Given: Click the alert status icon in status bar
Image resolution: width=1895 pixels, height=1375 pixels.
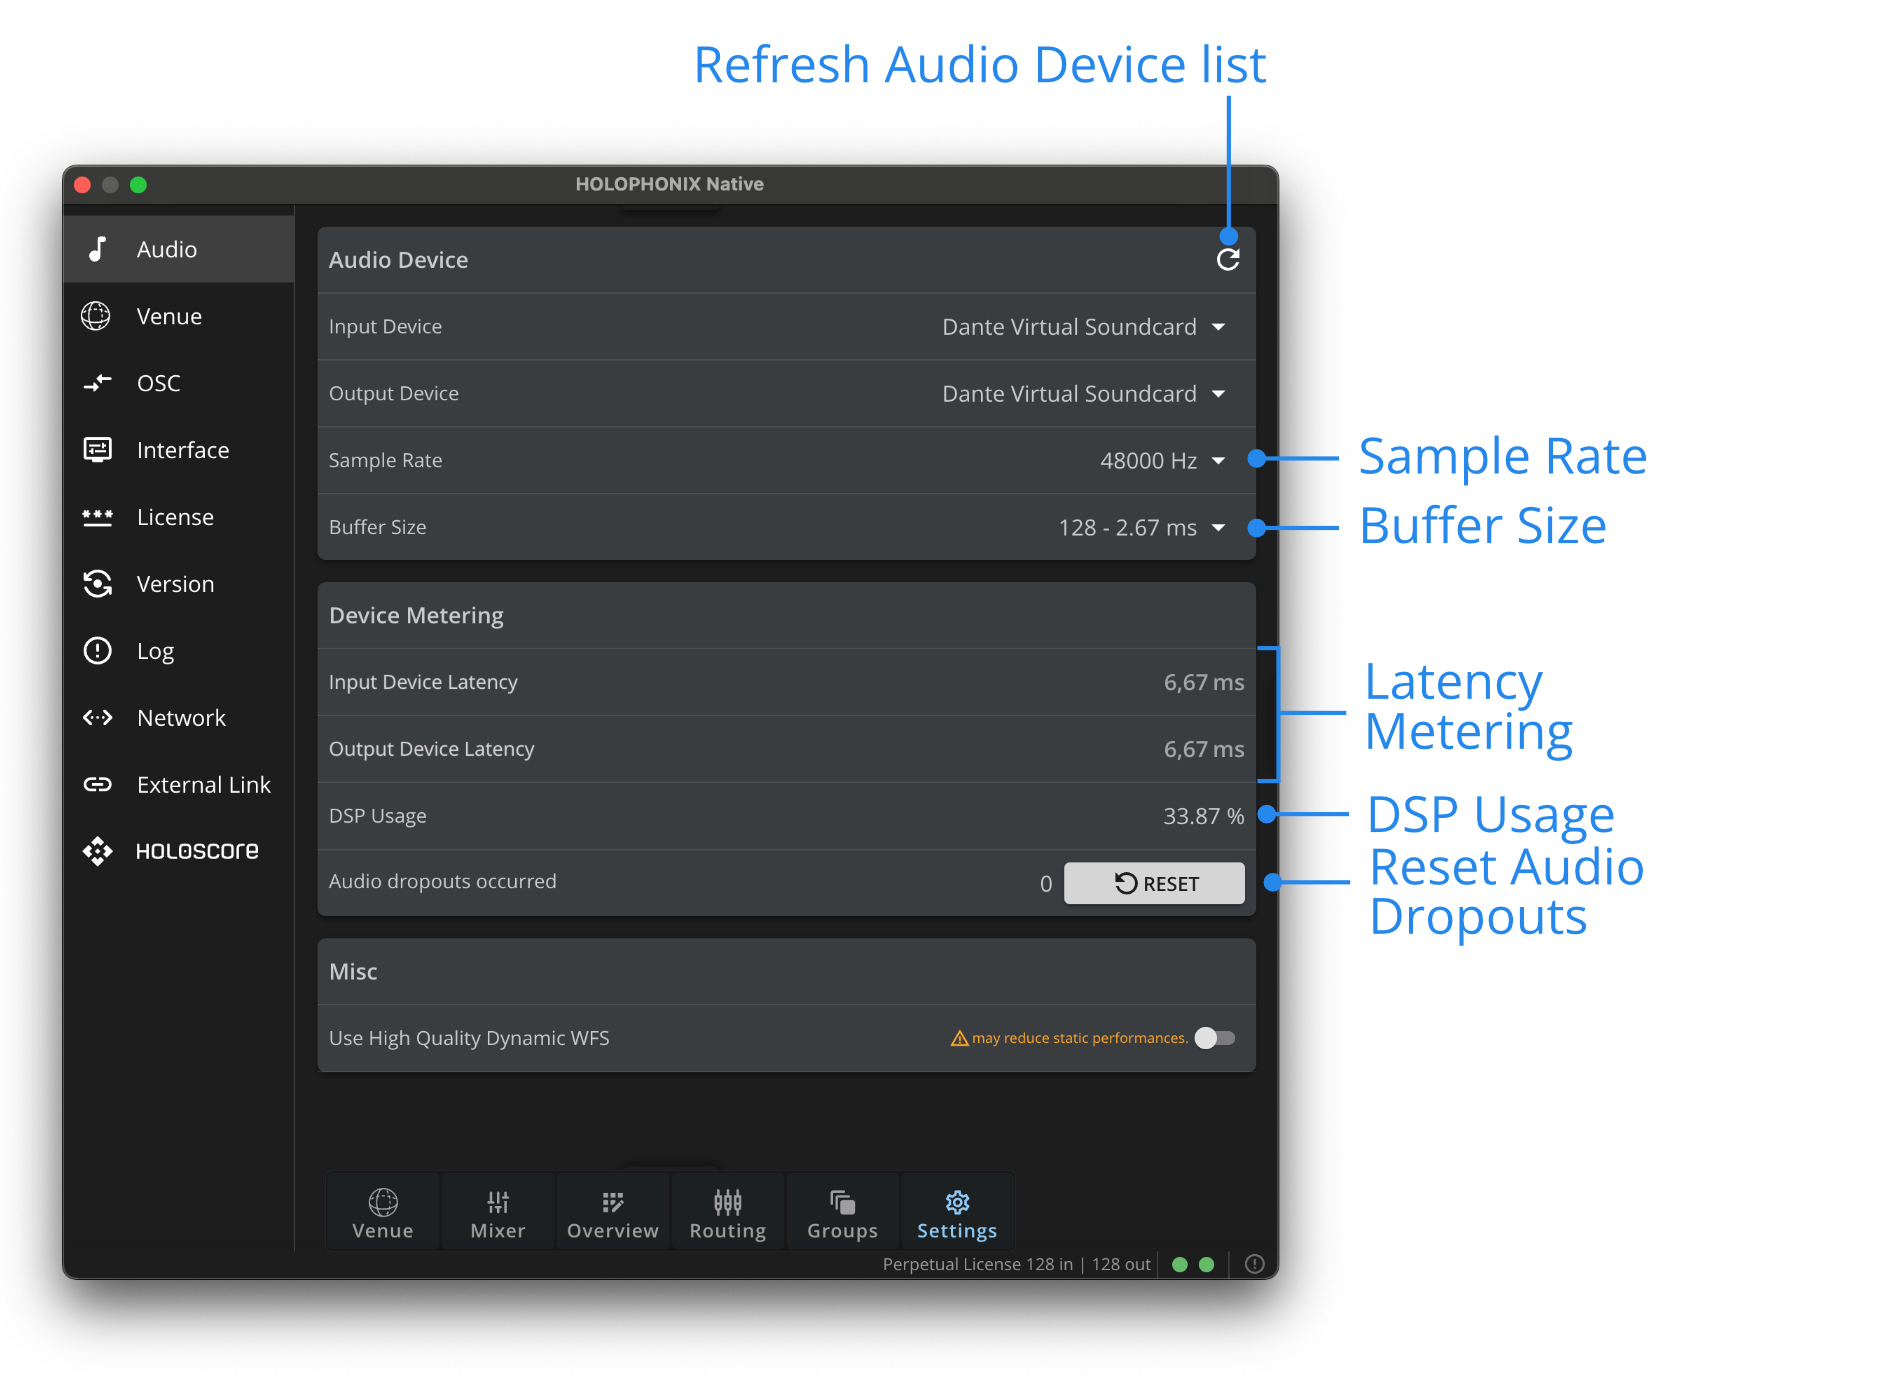Looking at the screenshot, I should (1255, 1264).
